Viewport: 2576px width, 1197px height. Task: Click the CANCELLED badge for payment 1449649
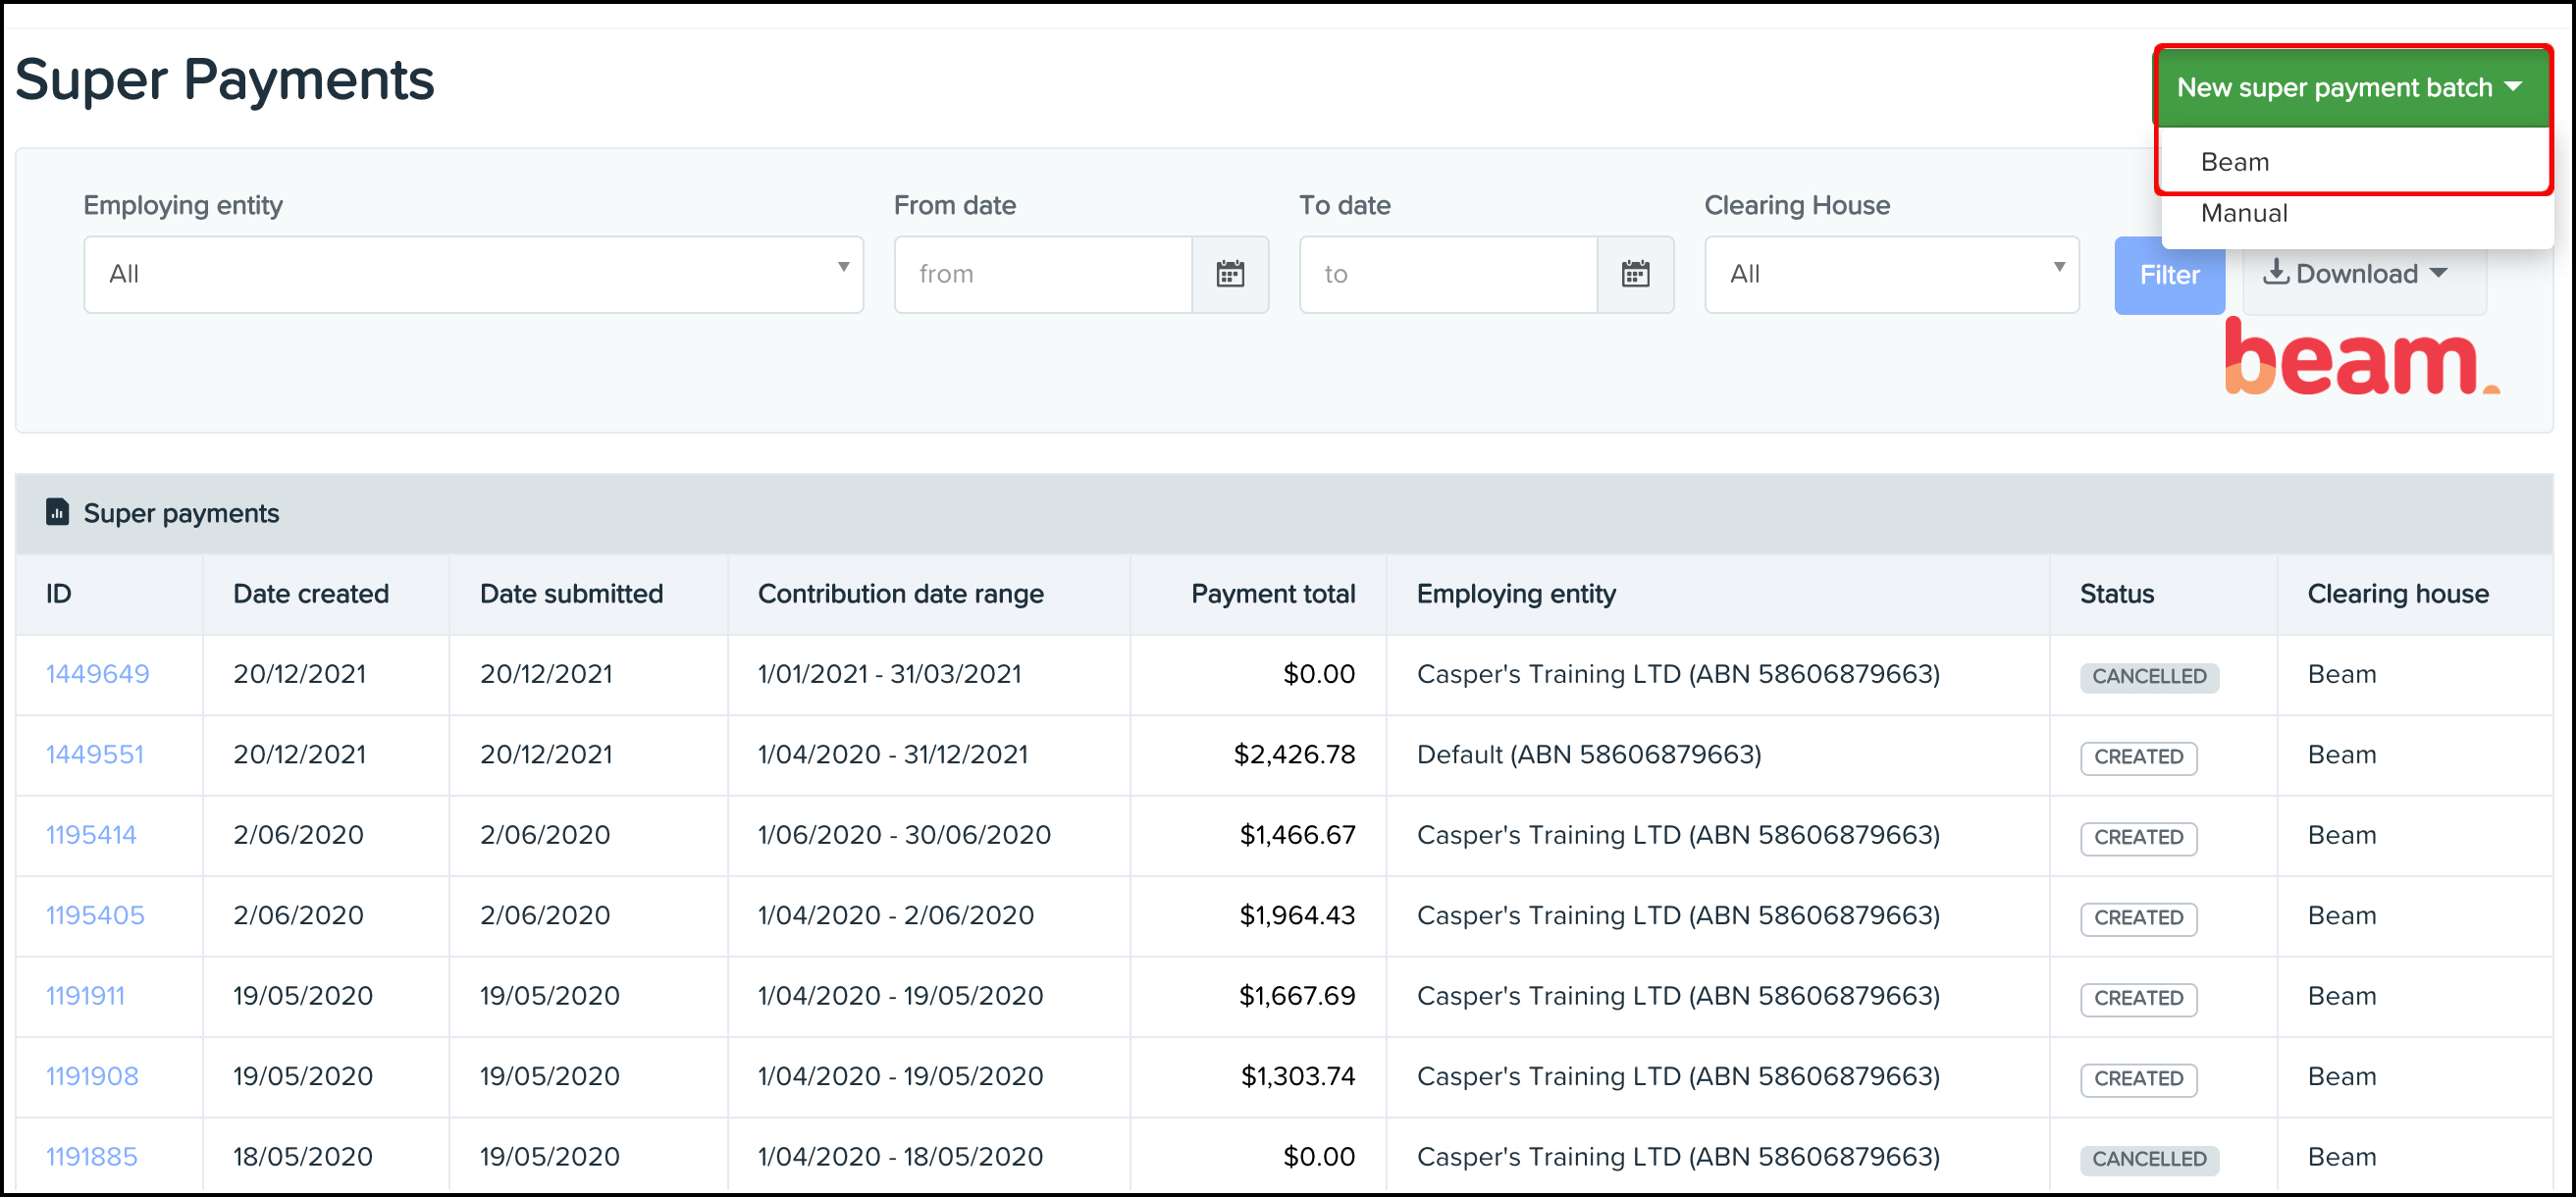(2148, 676)
